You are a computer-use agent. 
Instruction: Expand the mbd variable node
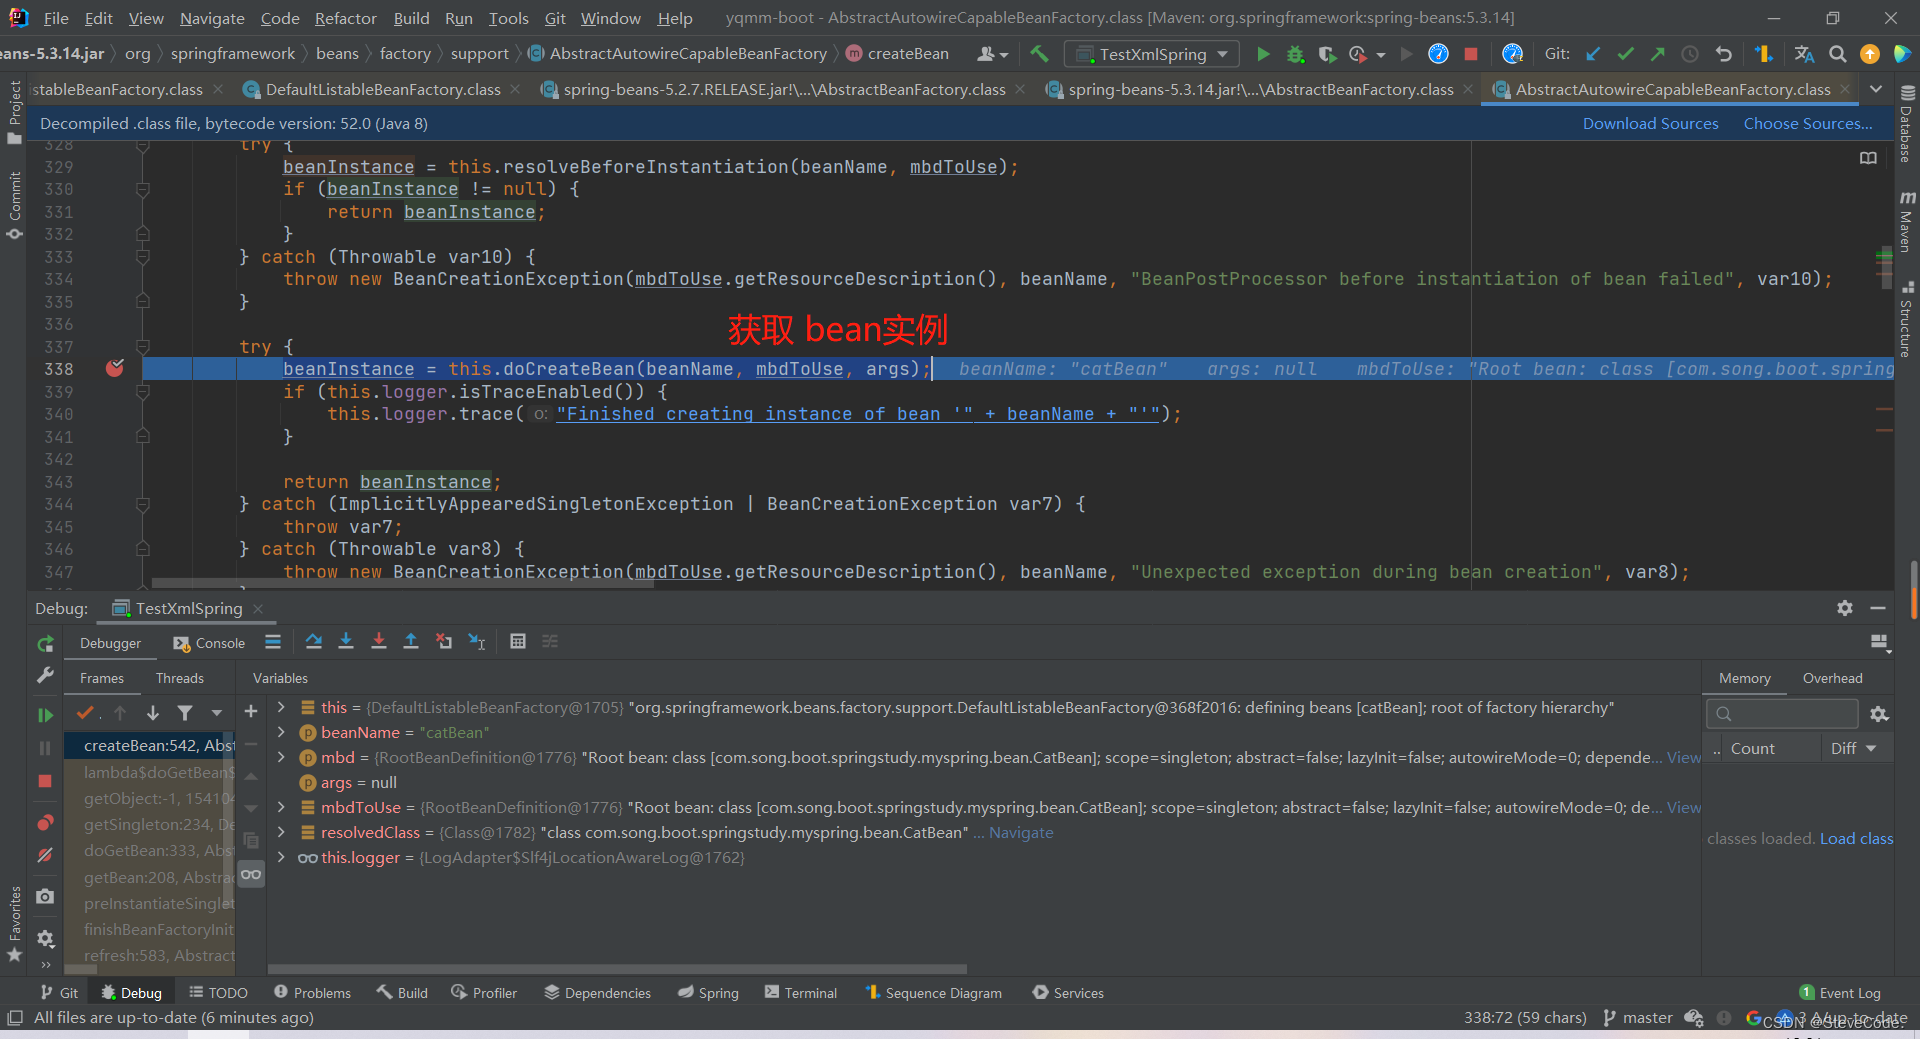pyautogui.click(x=282, y=758)
